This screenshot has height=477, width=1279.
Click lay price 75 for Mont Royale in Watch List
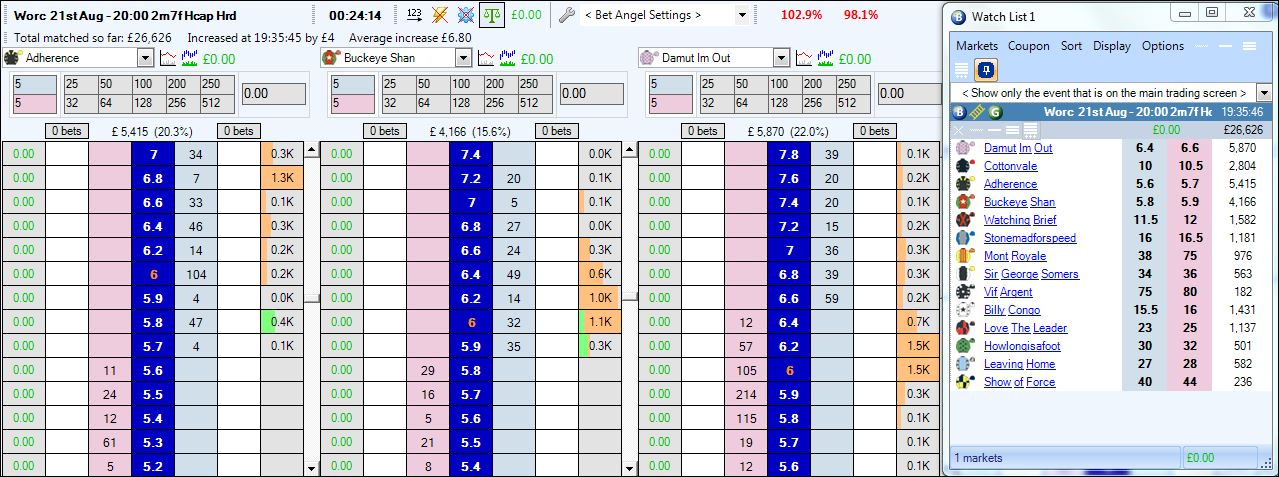[x=1191, y=256]
